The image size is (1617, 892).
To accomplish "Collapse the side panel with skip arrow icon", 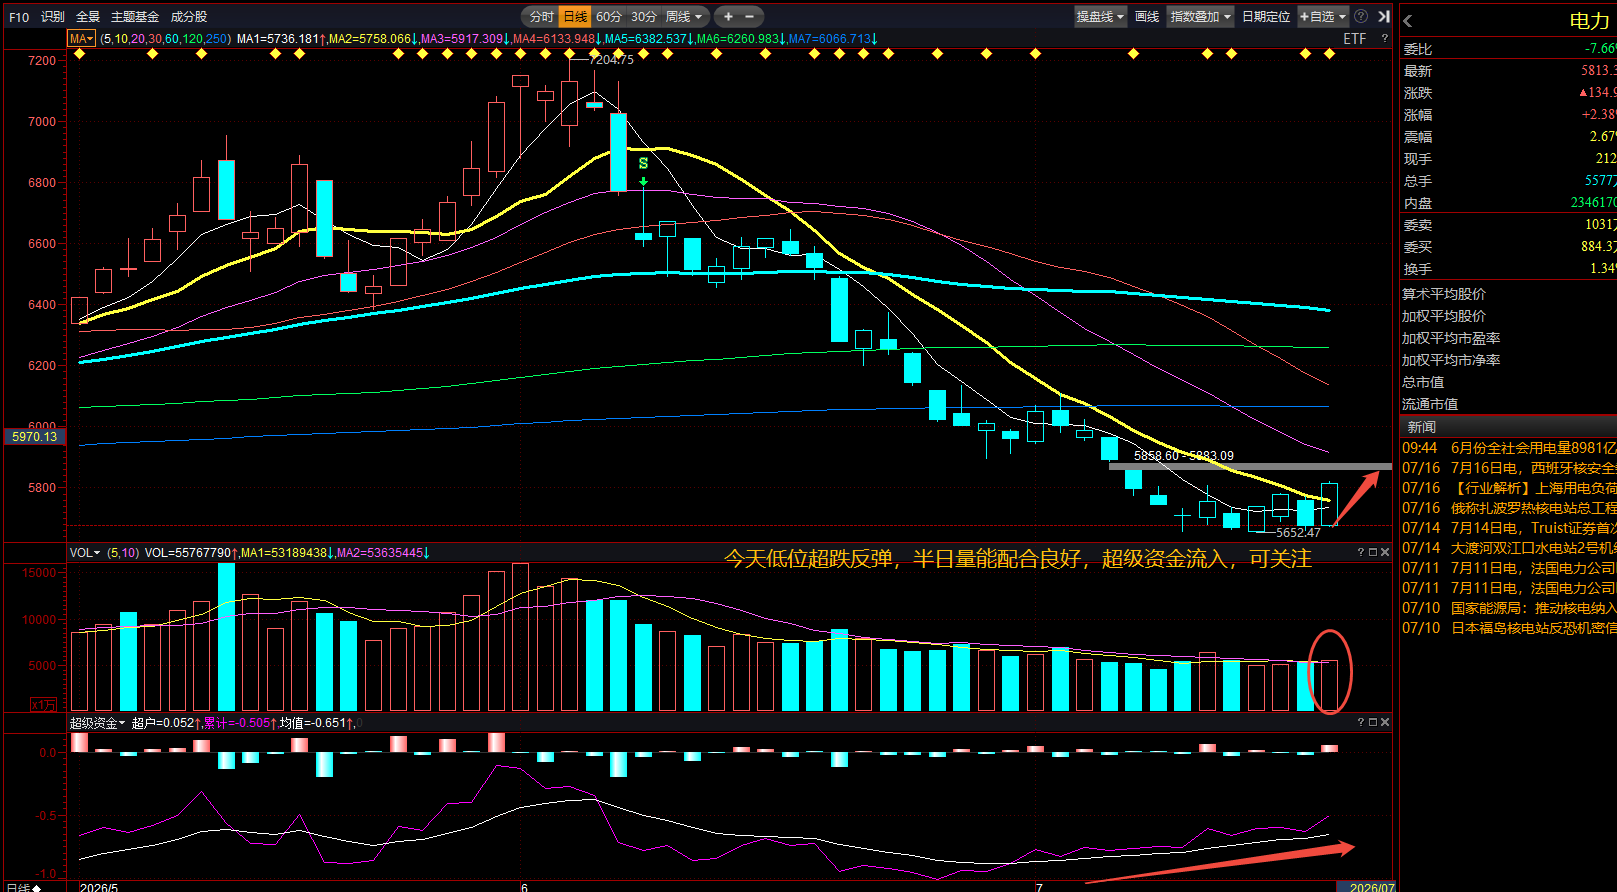I will coord(1384,16).
